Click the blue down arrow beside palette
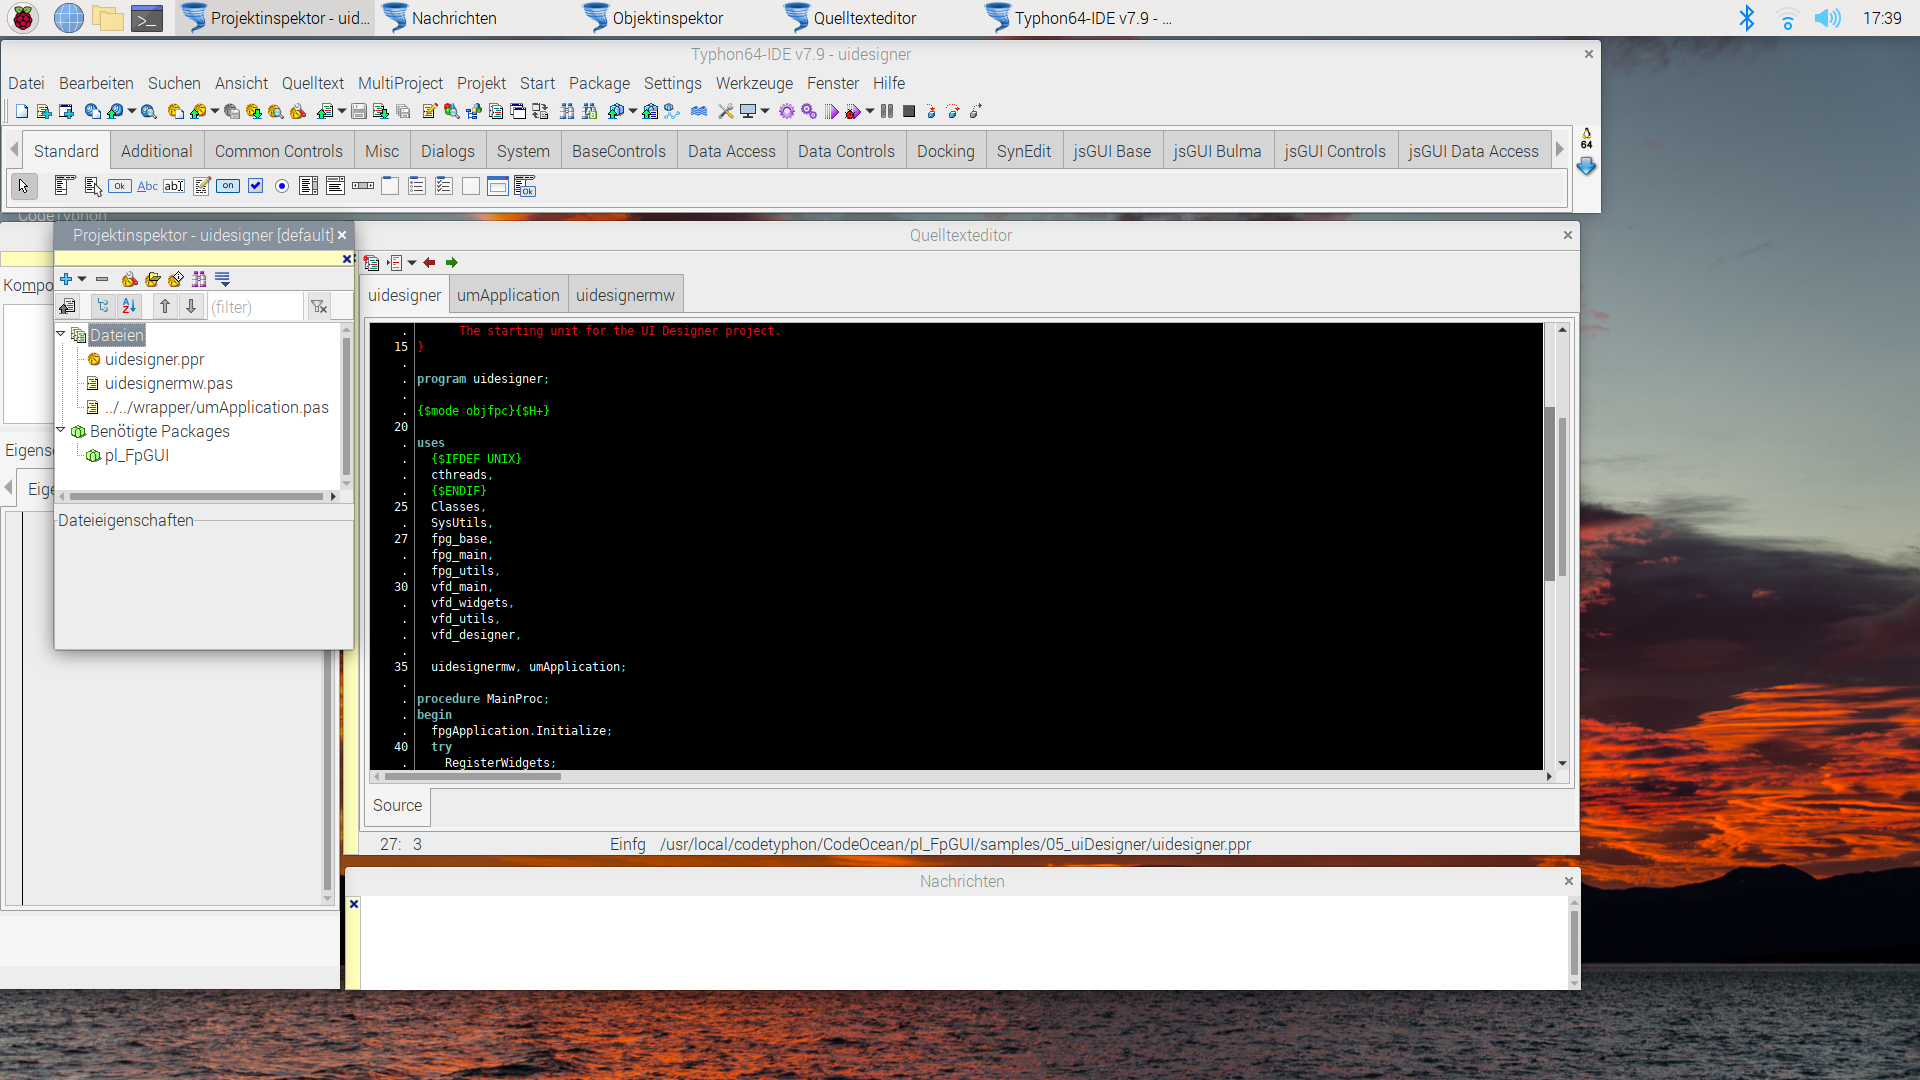 (x=1586, y=167)
